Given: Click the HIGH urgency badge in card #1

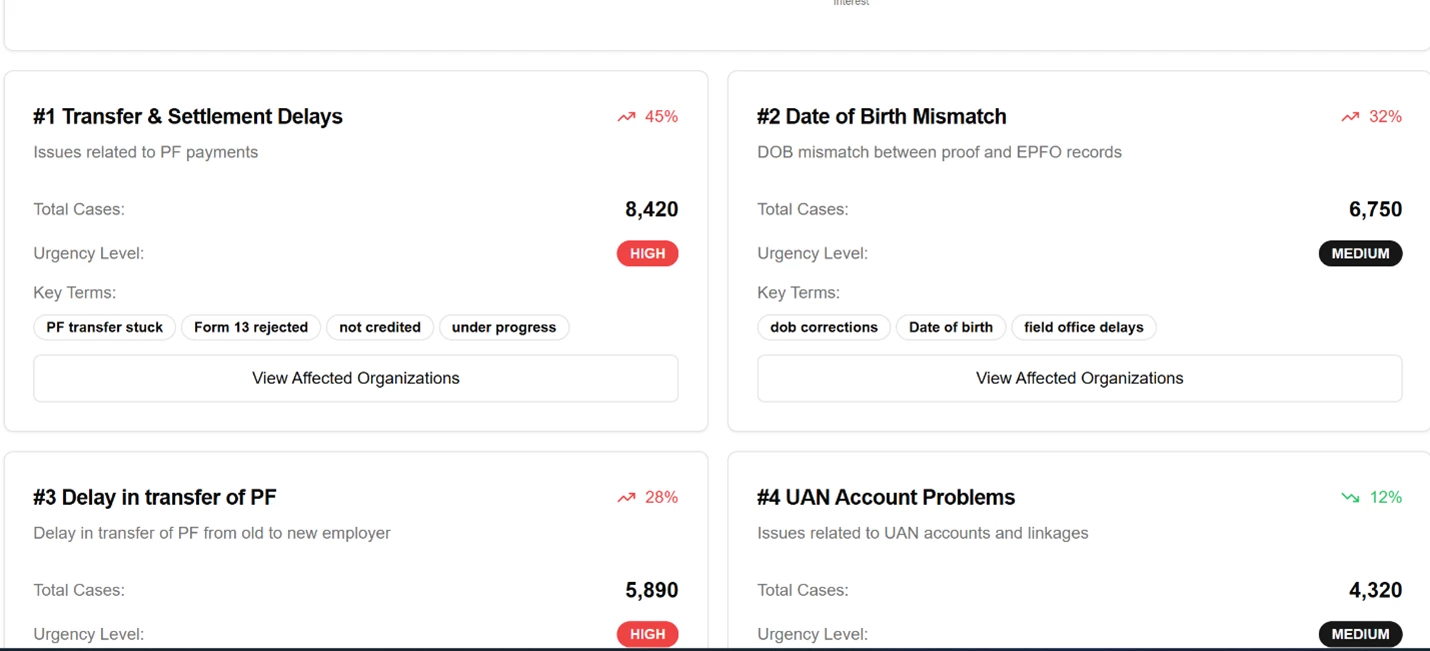Looking at the screenshot, I should (648, 254).
